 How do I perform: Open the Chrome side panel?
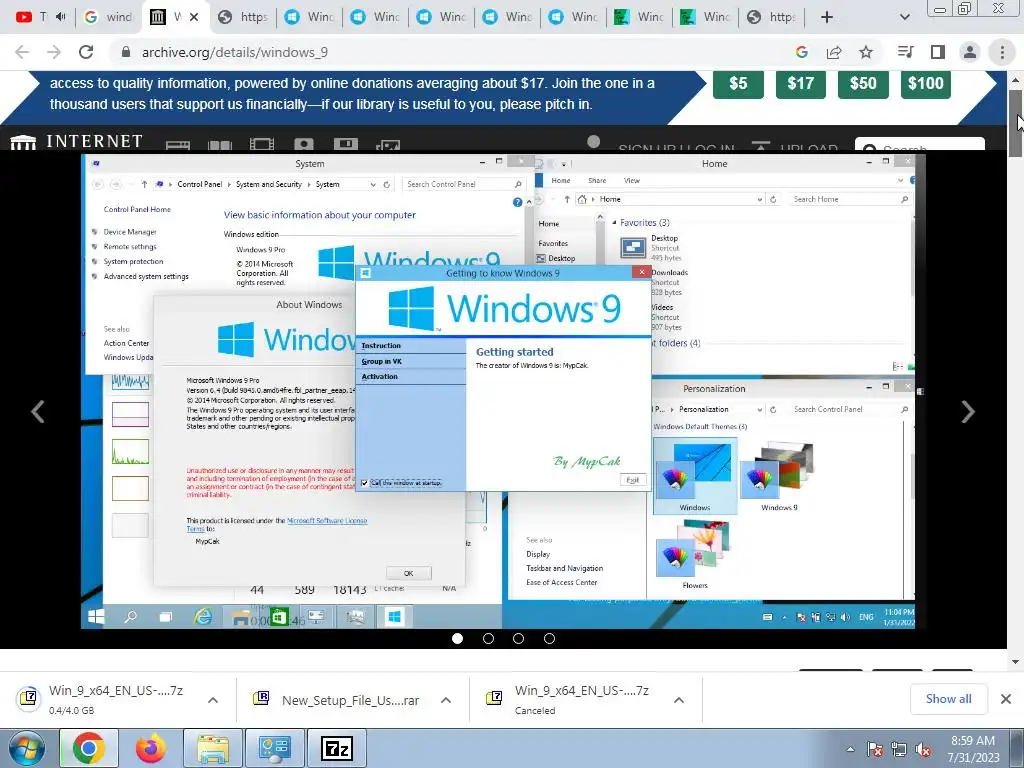point(938,52)
